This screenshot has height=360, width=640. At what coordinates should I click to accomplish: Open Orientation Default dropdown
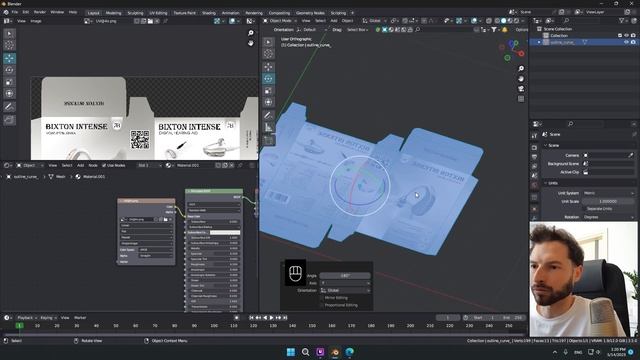312,30
